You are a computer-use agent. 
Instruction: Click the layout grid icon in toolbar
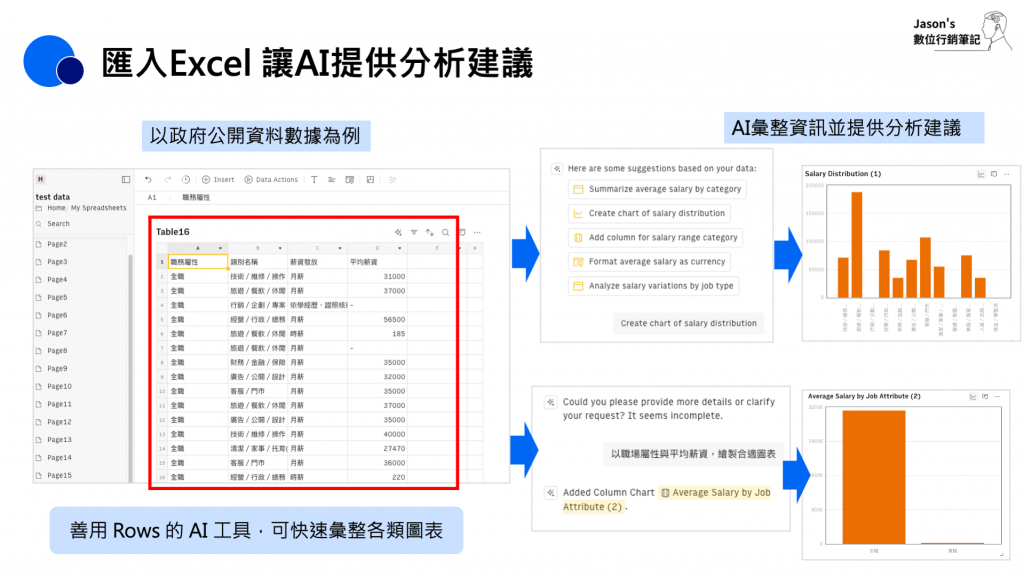click(370, 180)
